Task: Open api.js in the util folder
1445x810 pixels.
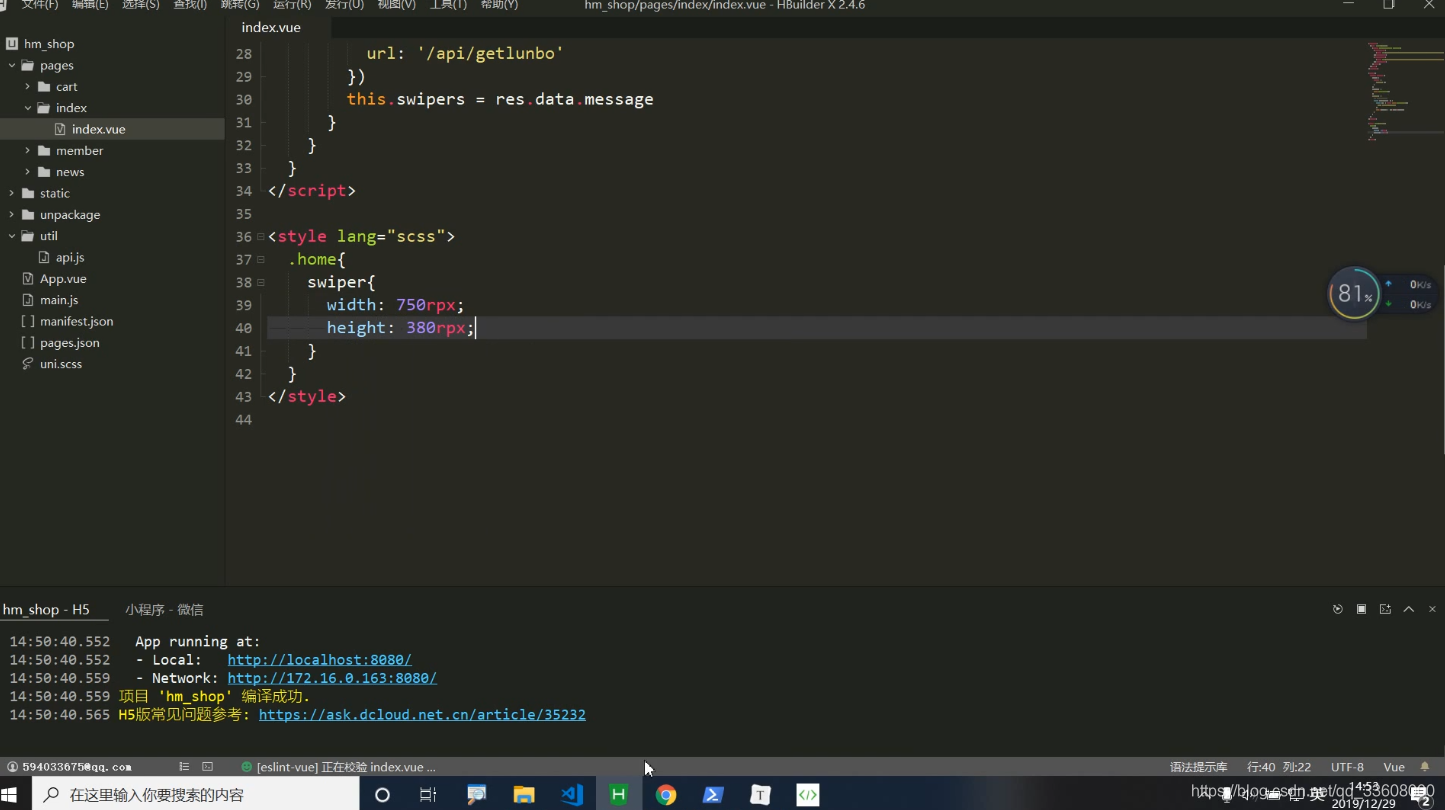Action: coord(70,258)
